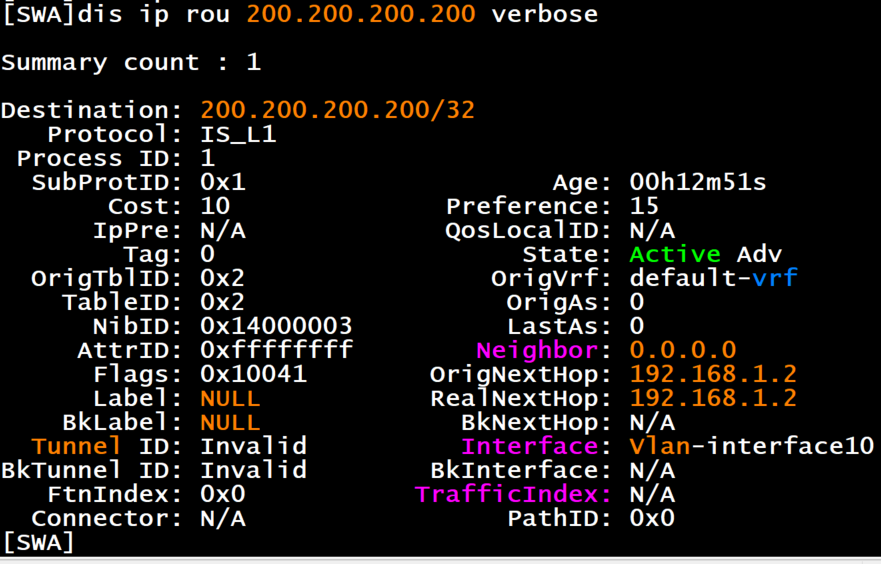Click the LastAs value 0
The image size is (881, 564).
(637, 326)
